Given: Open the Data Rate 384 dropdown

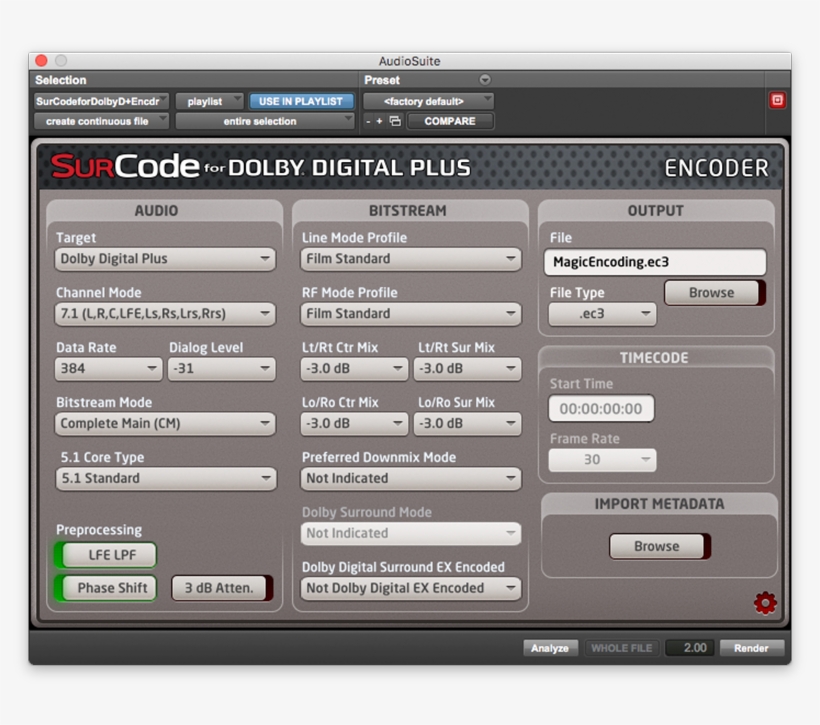Looking at the screenshot, I should point(108,369).
